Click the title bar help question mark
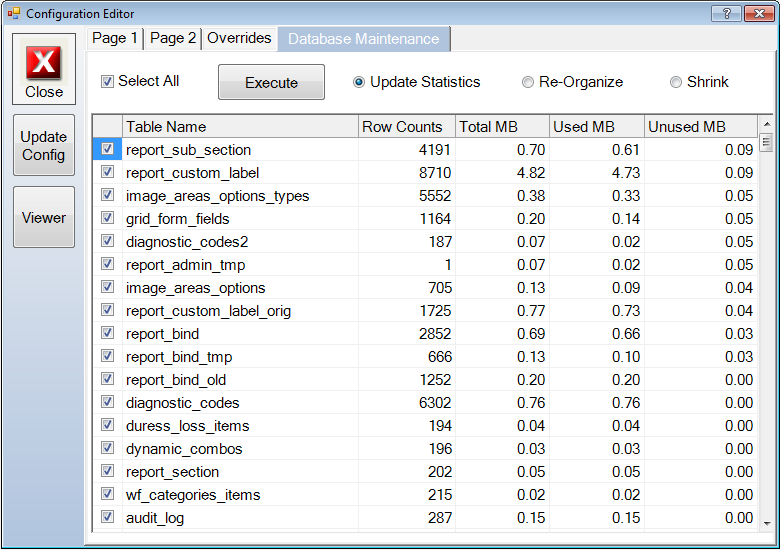 tap(726, 13)
